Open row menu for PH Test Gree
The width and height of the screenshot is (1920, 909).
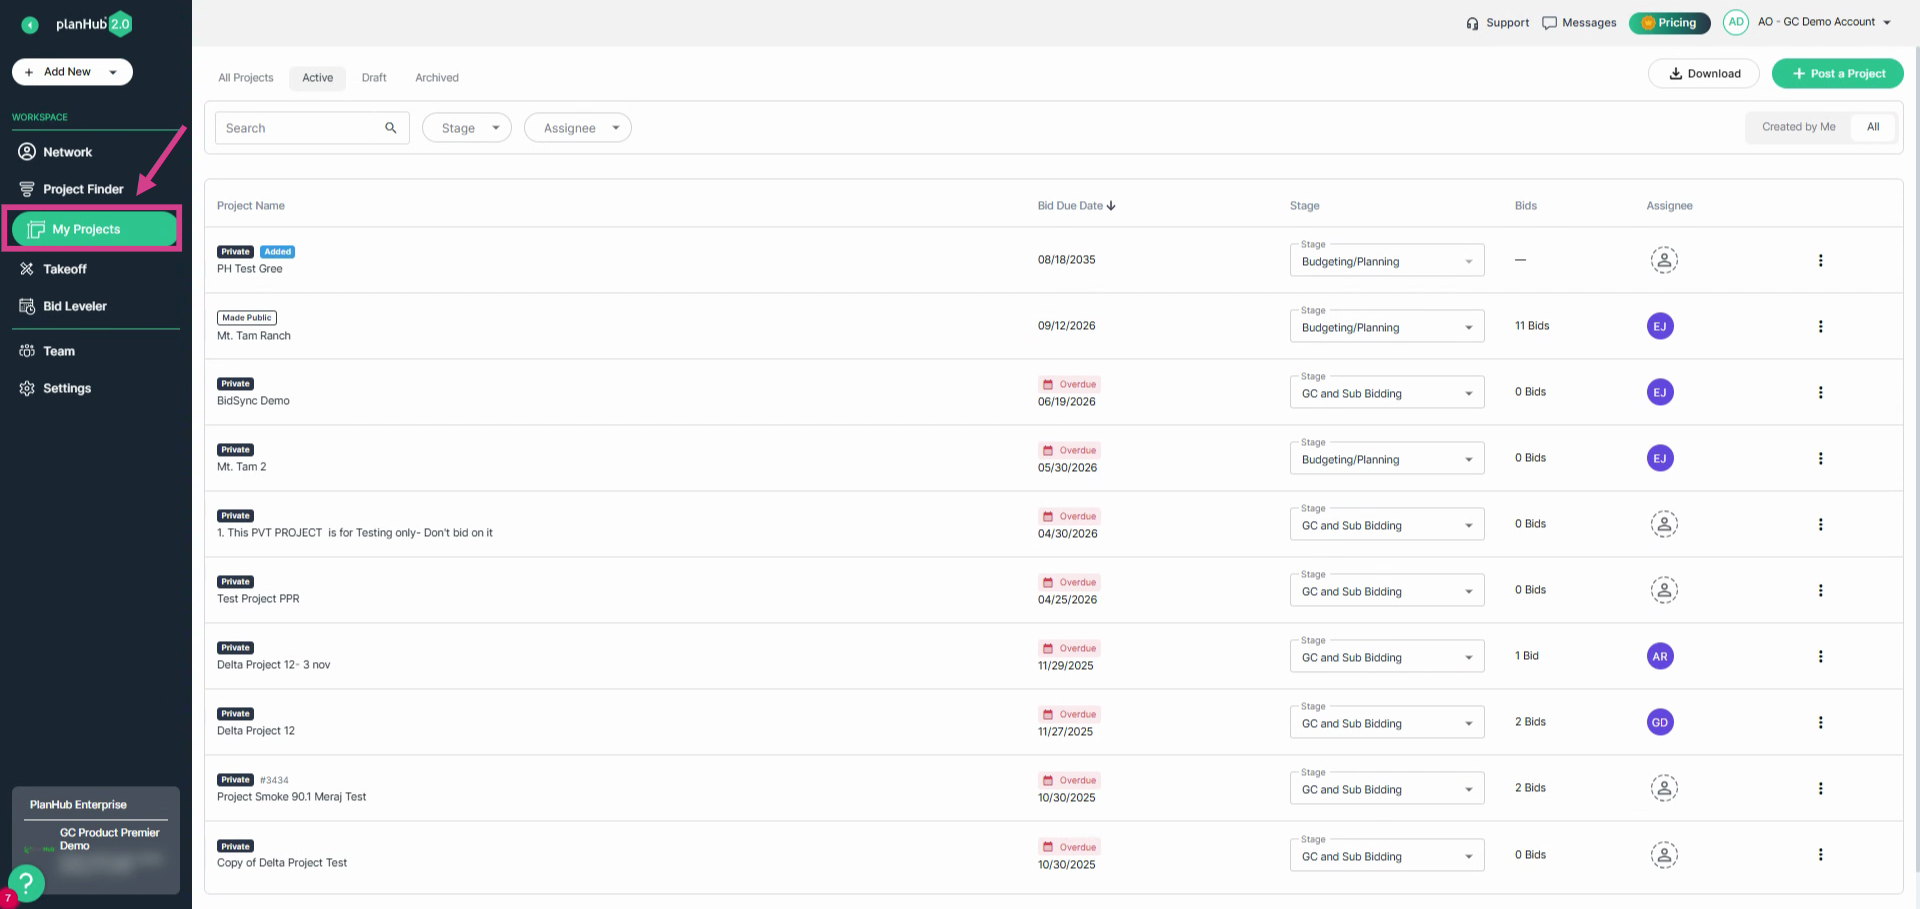point(1820,260)
